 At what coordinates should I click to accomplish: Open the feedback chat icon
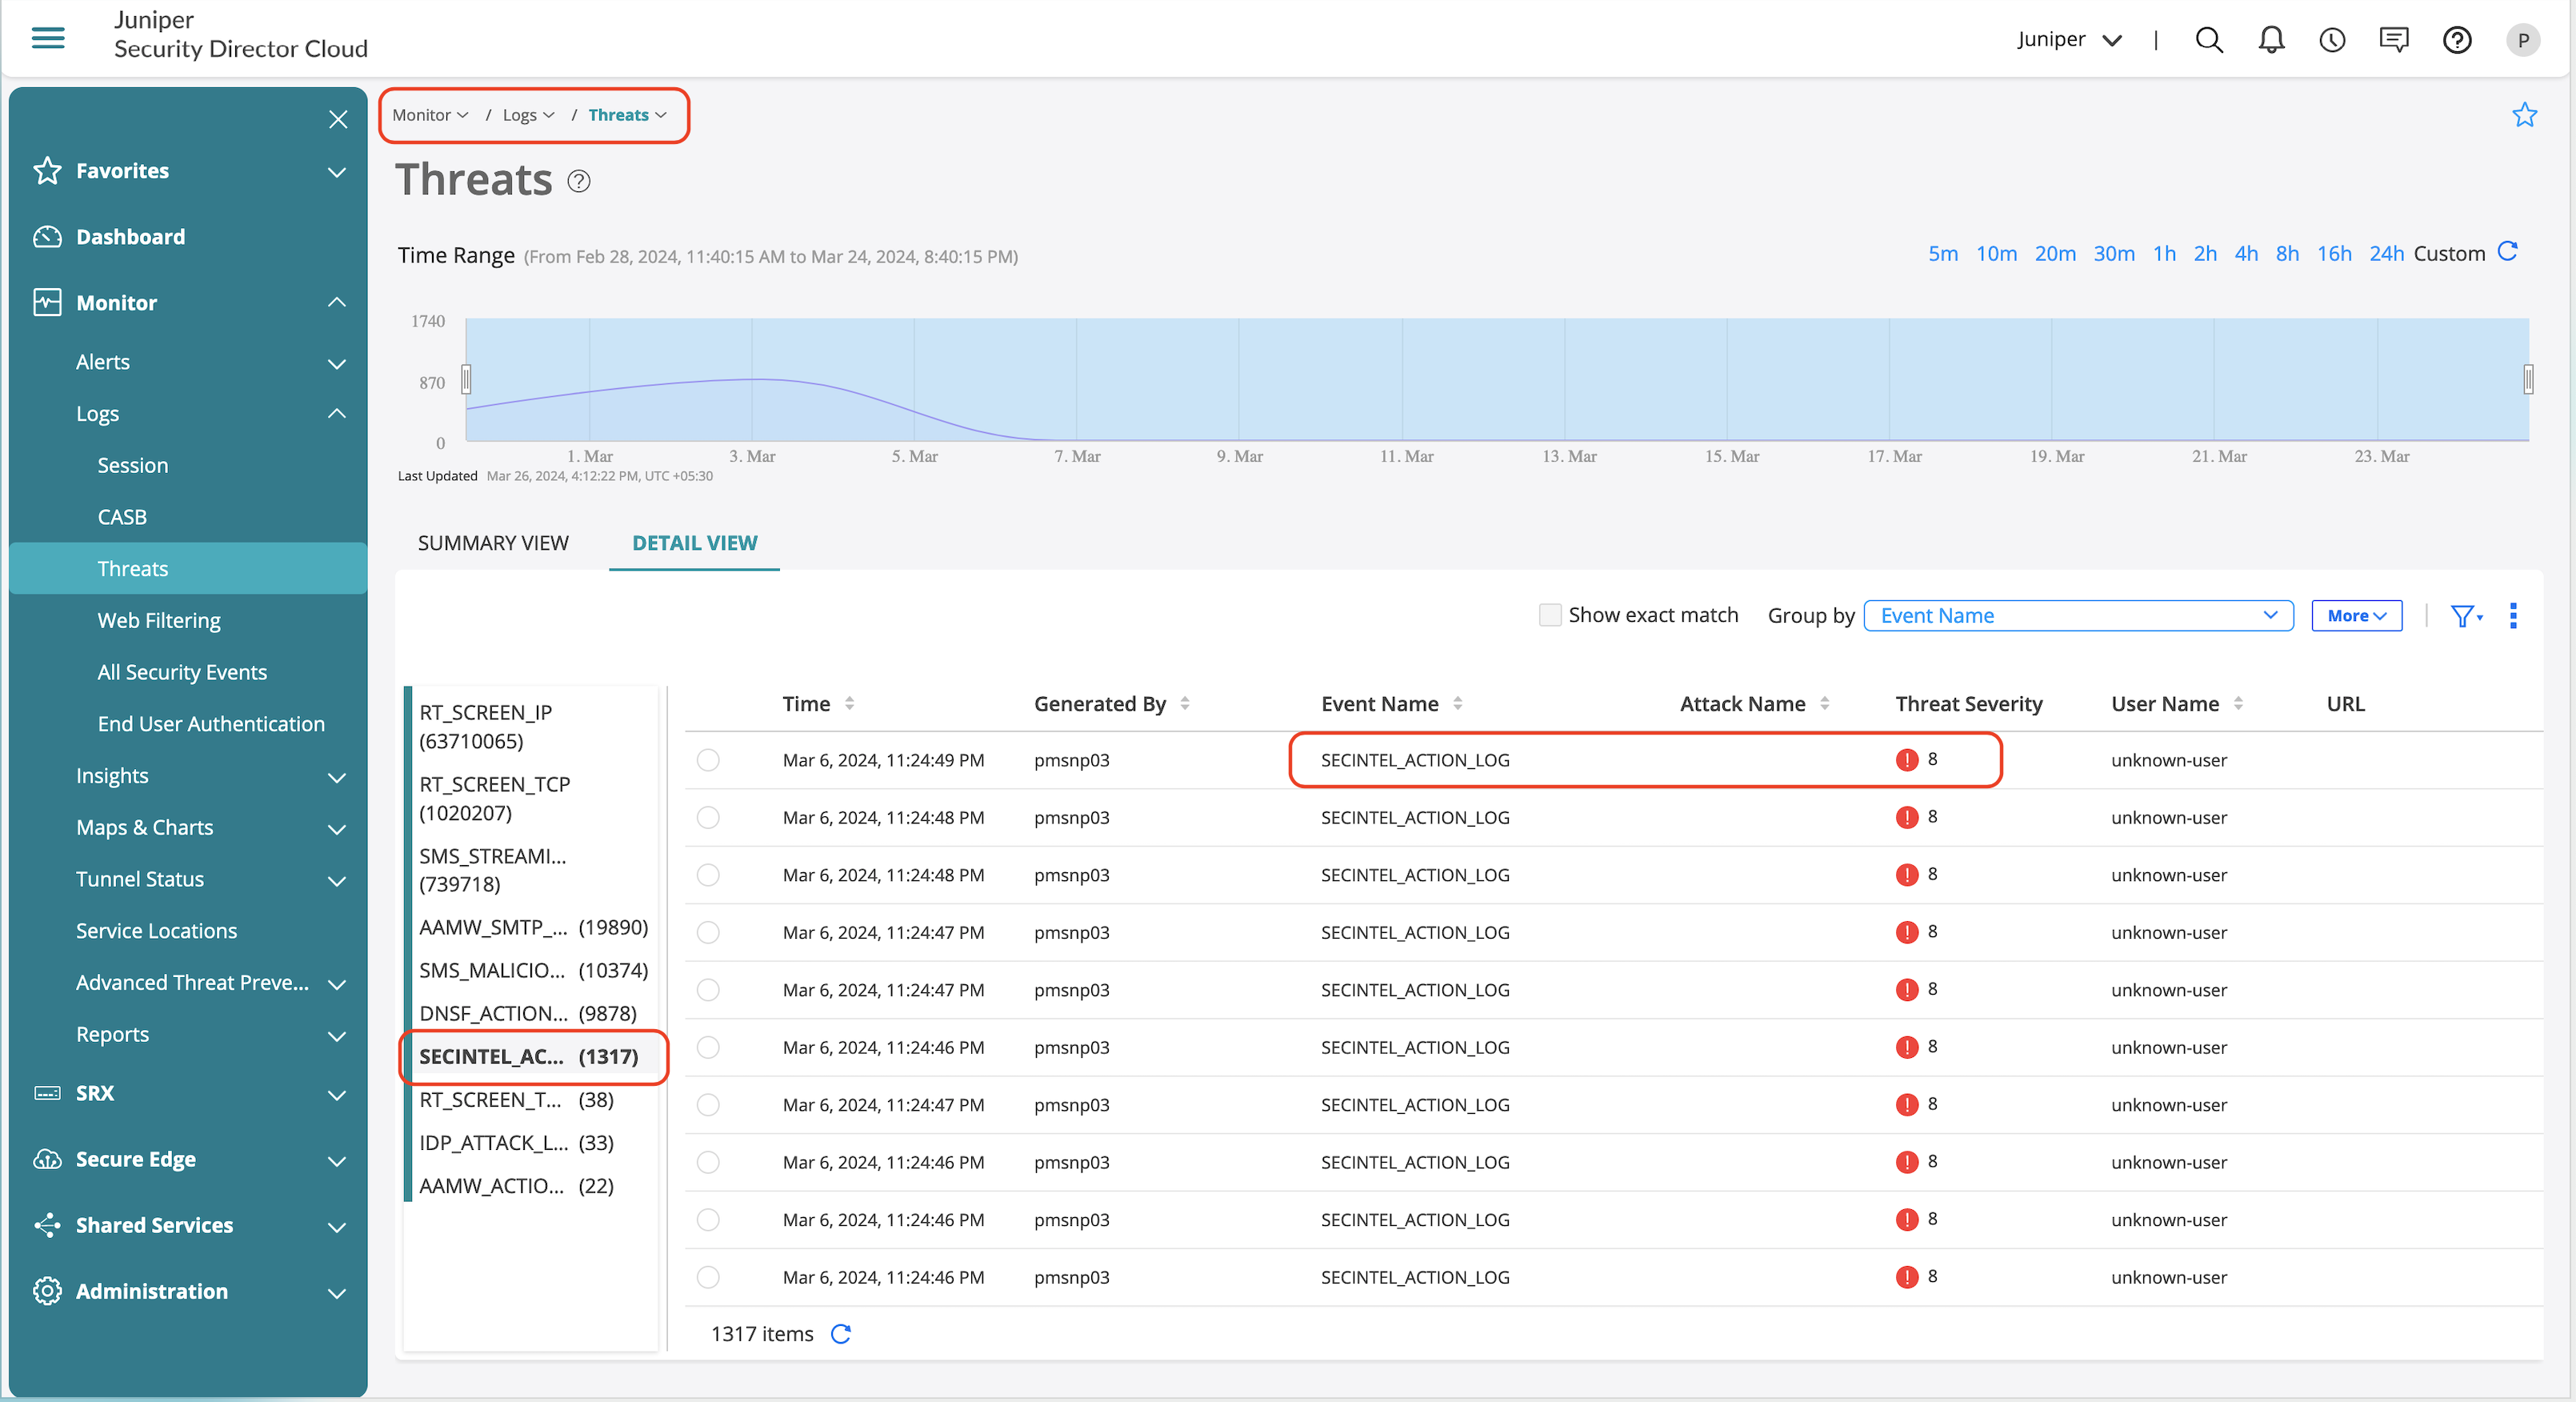[2393, 40]
